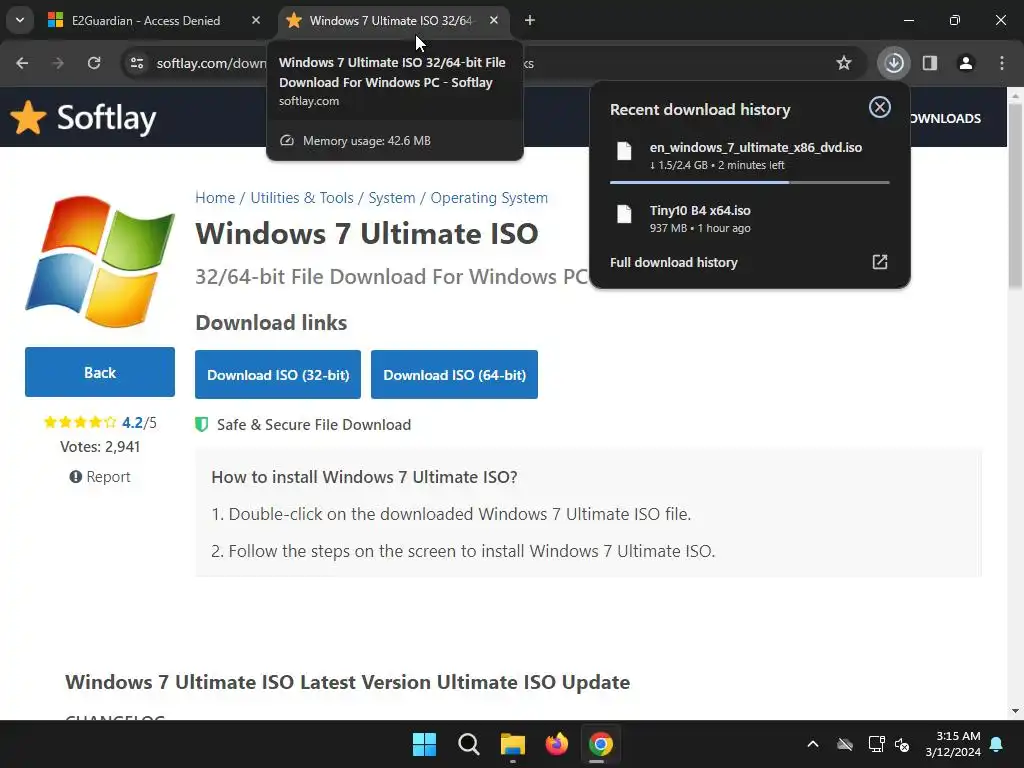Viewport: 1024px width, 768px height.
Task: Click the page vertical scrollbar thumb
Action: pyautogui.click(x=1016, y=196)
